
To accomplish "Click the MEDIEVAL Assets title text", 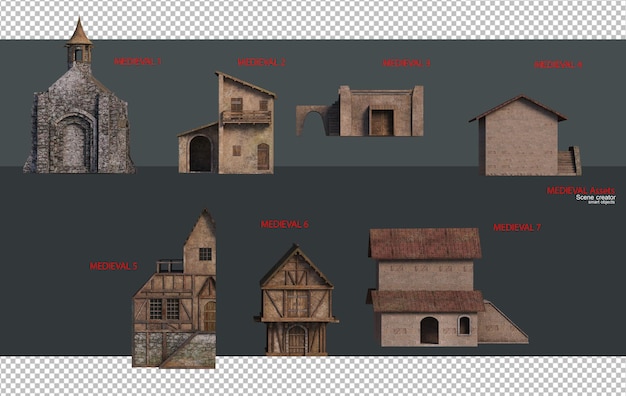I will 581,191.
